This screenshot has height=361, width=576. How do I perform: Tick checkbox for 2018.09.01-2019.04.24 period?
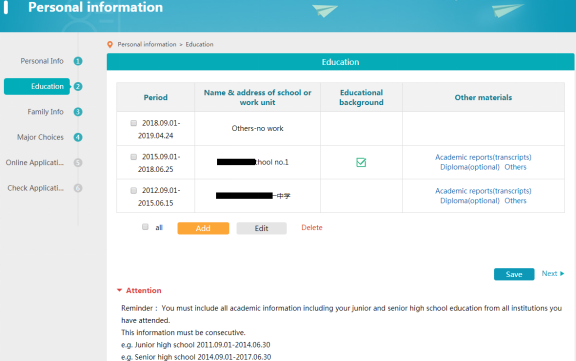coord(134,123)
